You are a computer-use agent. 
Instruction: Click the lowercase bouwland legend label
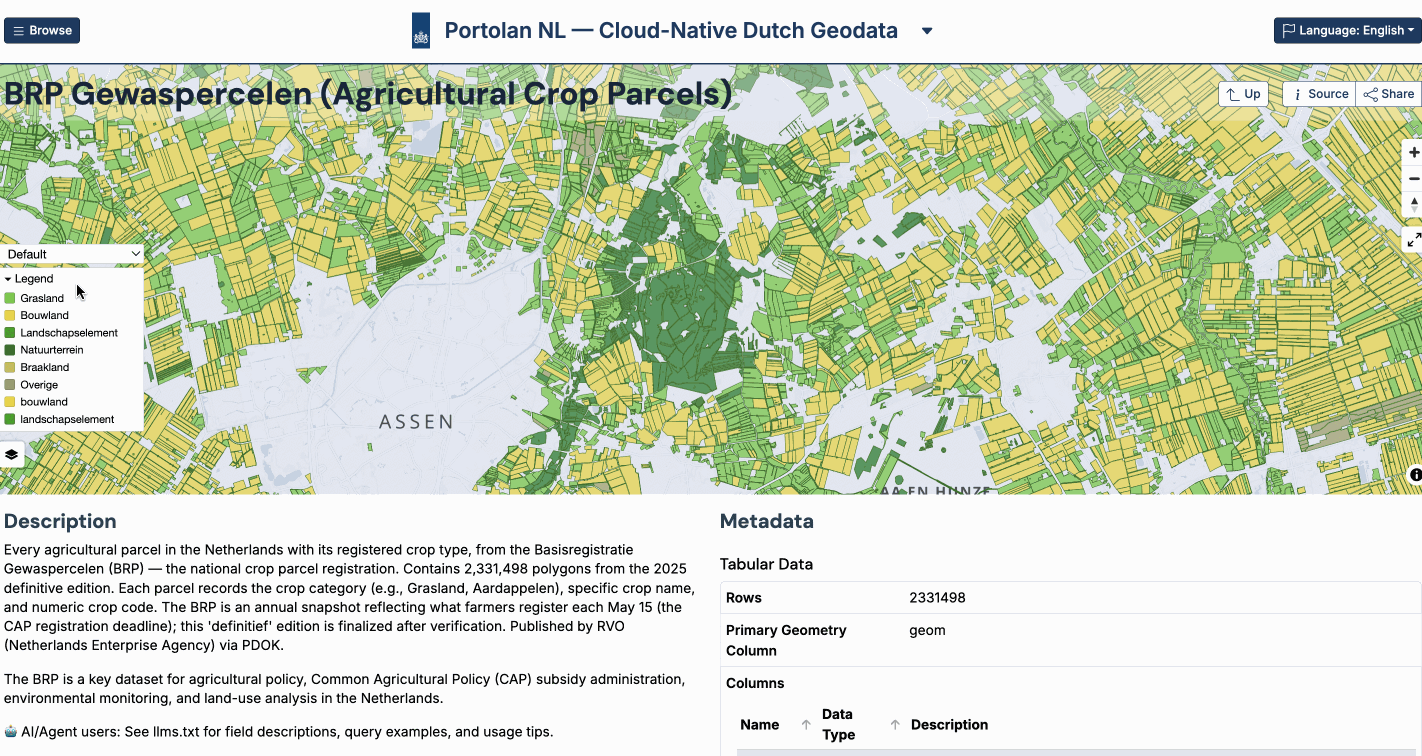[x=44, y=402]
